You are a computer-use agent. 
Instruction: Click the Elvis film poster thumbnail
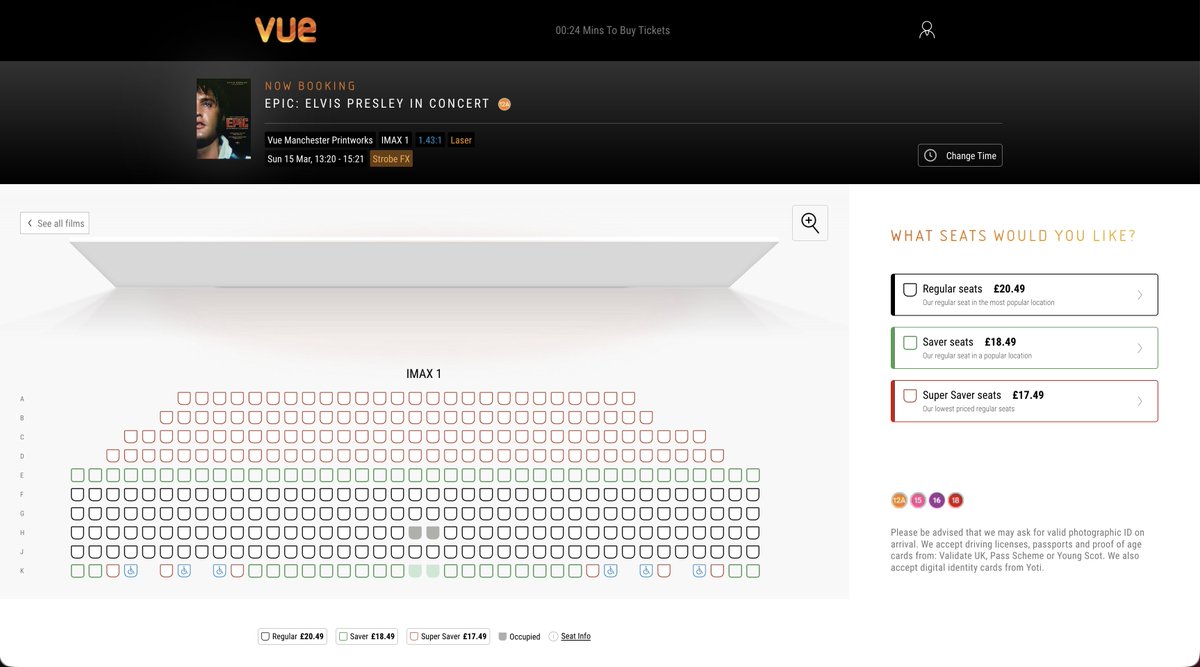tap(224, 119)
